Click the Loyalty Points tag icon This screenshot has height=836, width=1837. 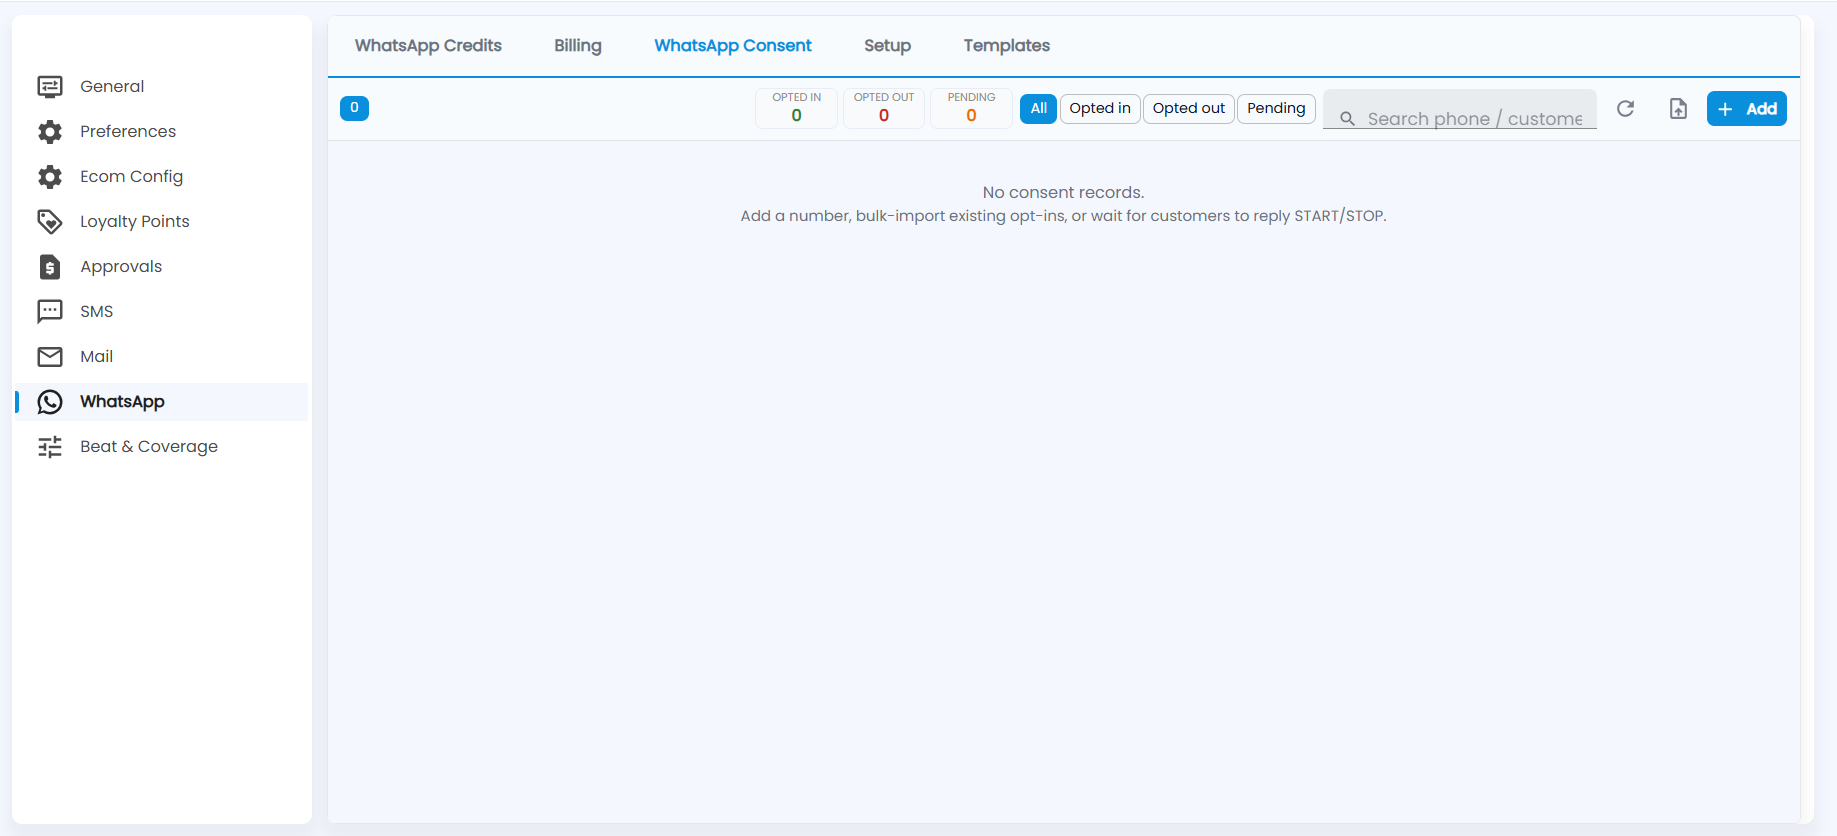50,222
